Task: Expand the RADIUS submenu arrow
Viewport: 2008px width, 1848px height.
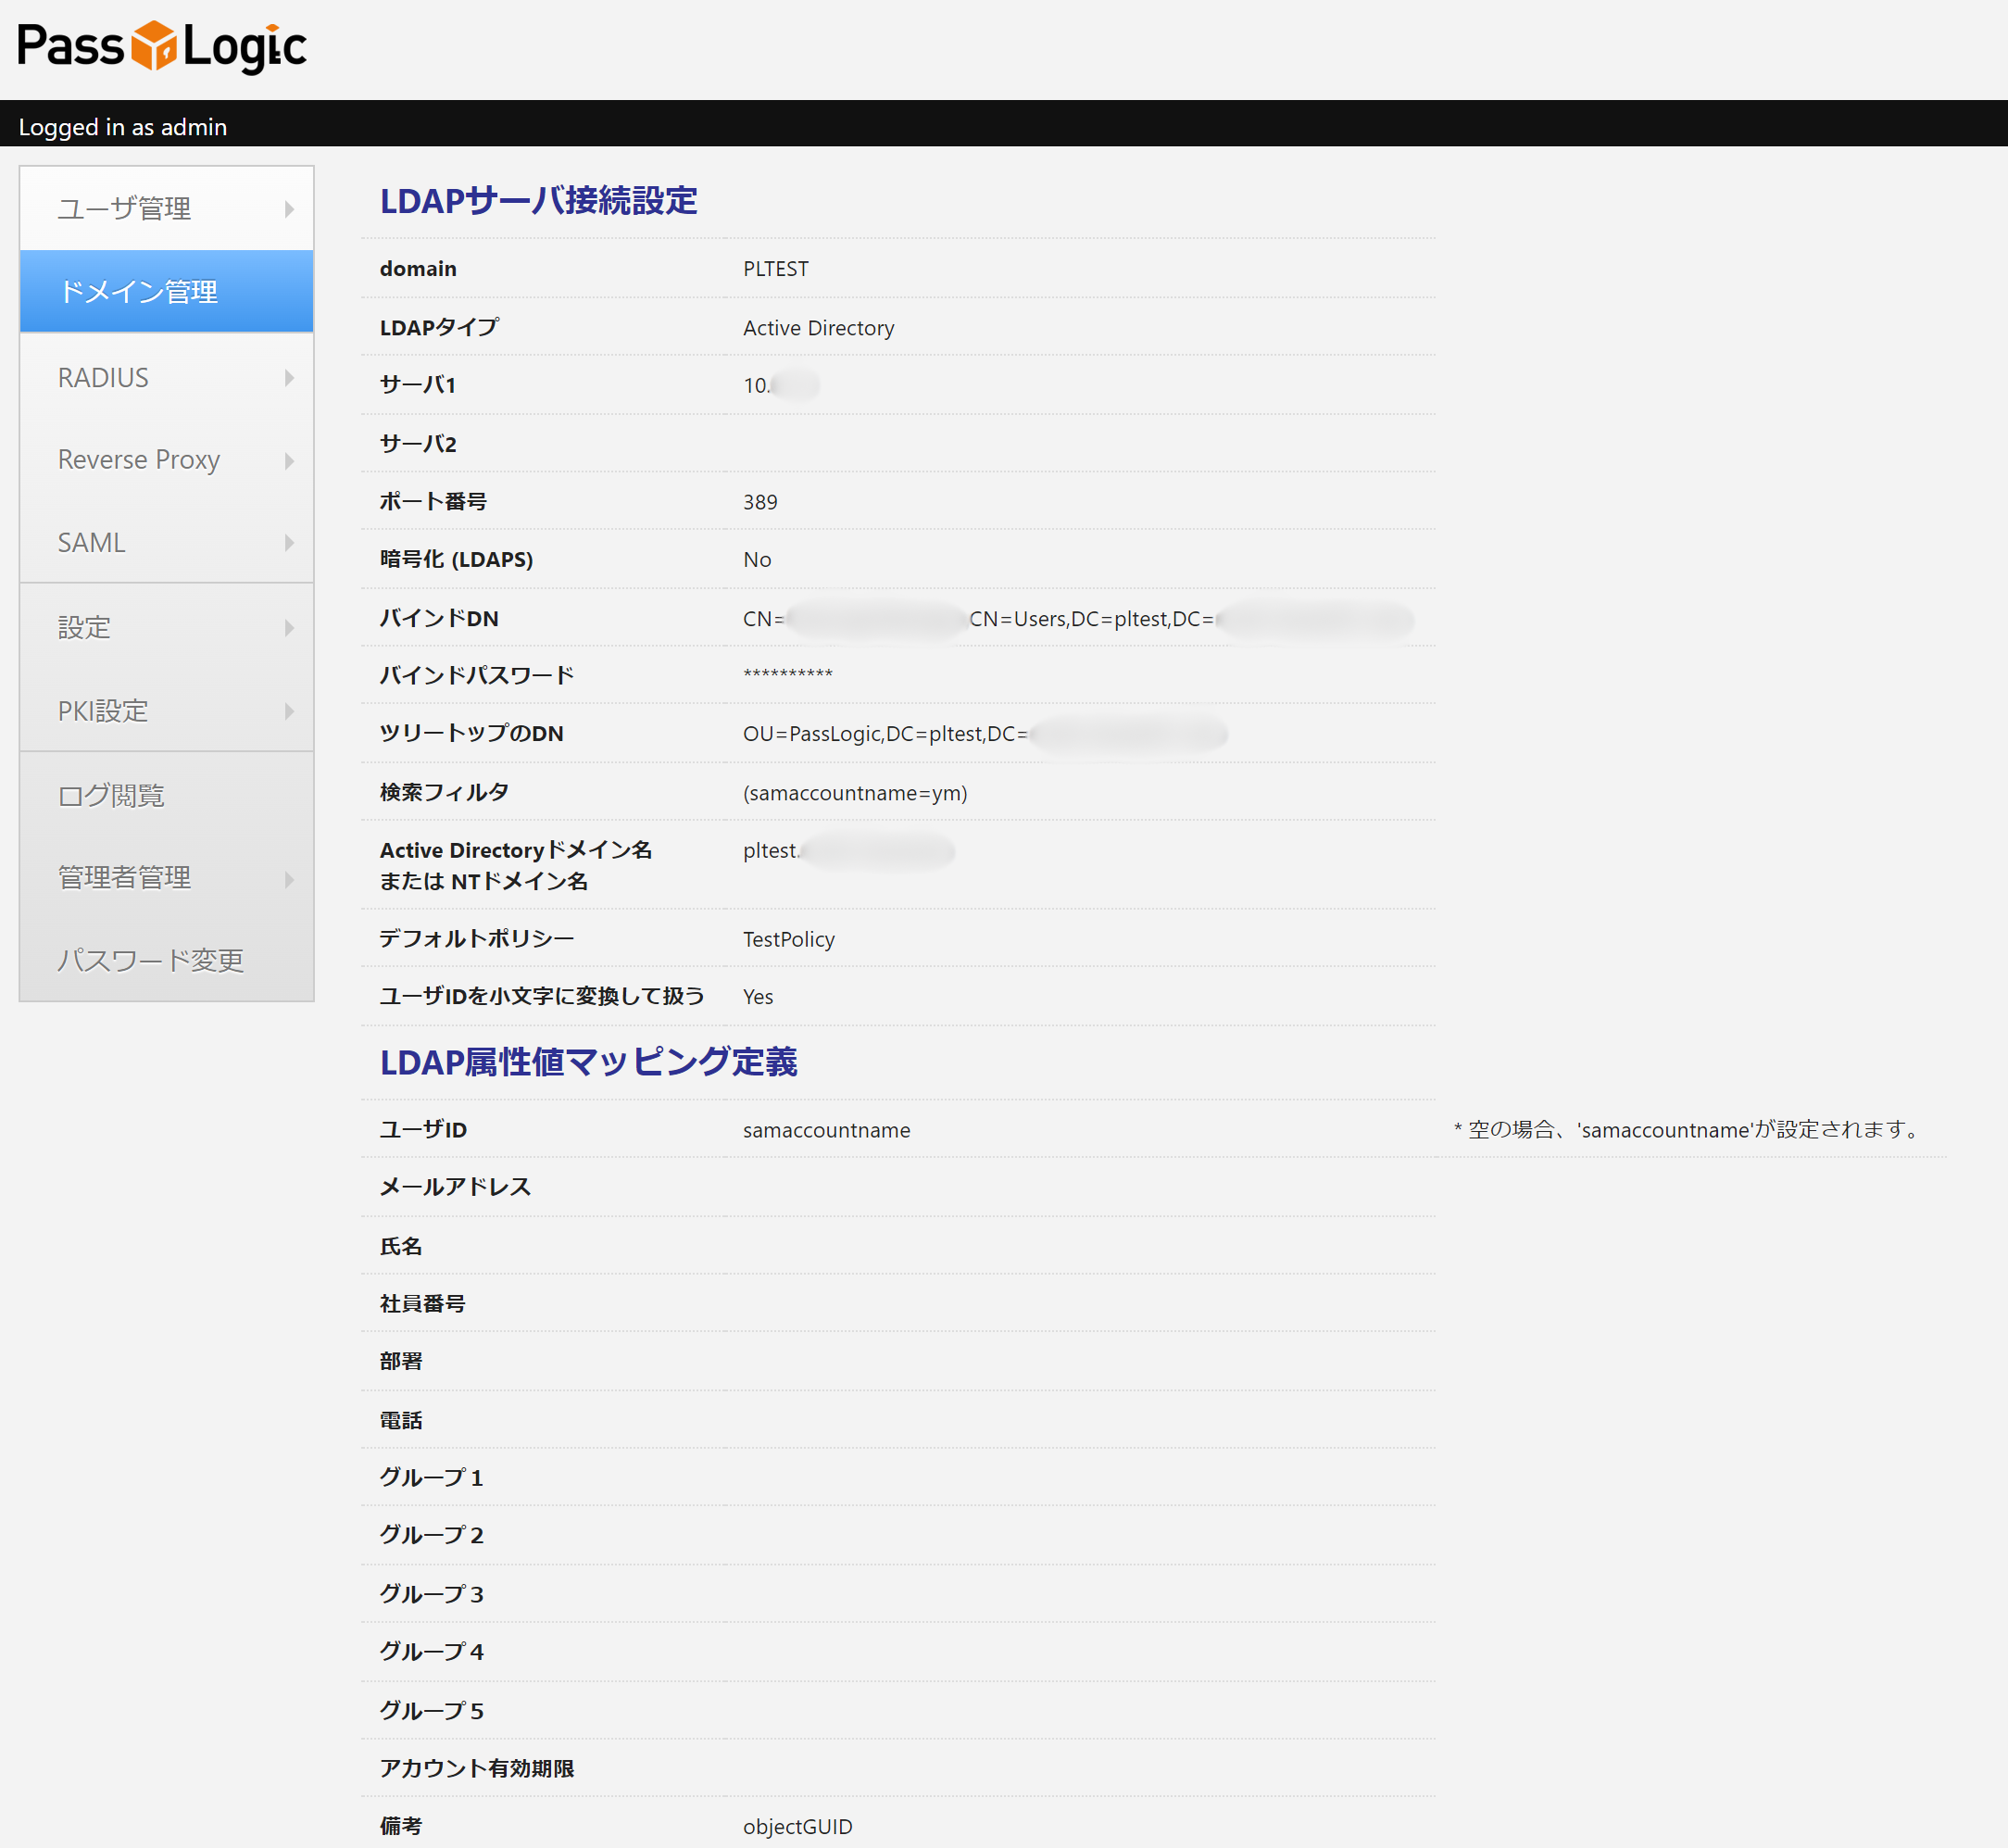Action: 289,378
